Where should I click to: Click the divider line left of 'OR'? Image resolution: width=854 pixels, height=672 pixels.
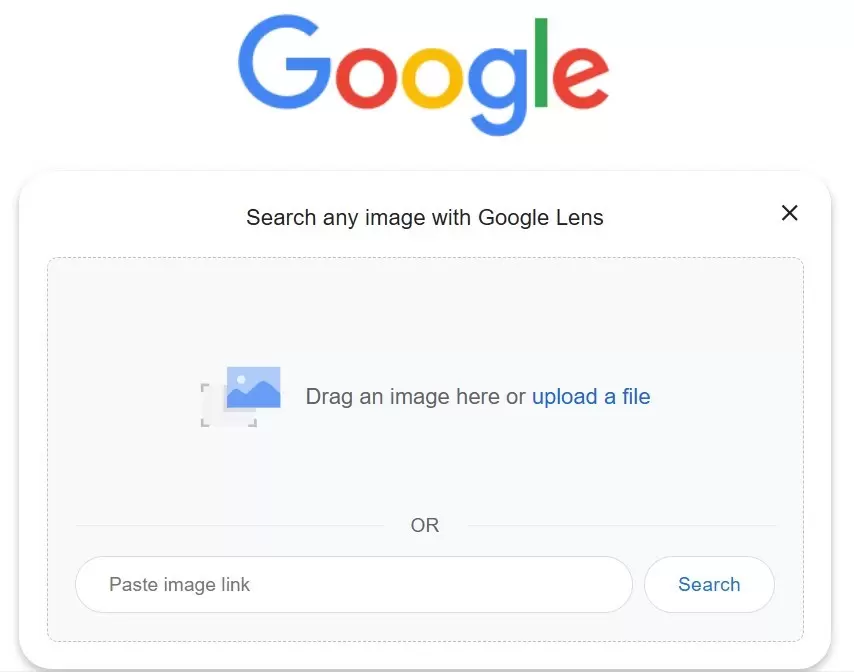[230, 525]
